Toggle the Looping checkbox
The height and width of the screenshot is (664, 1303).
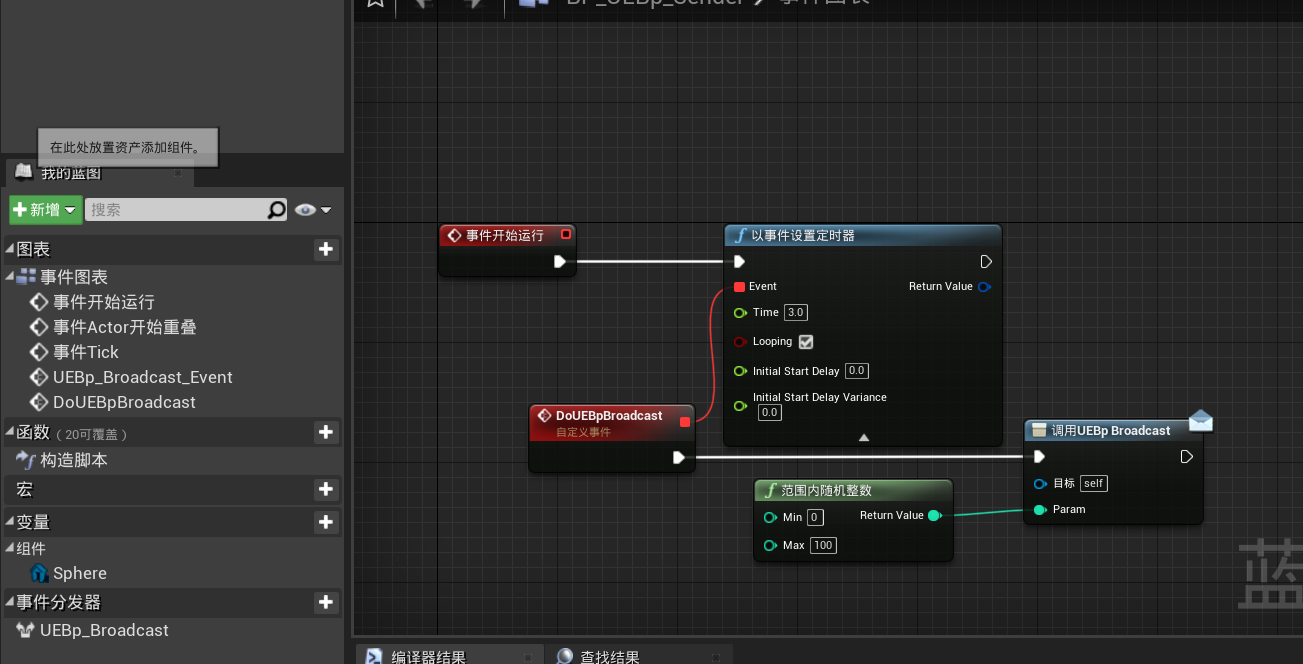click(806, 342)
